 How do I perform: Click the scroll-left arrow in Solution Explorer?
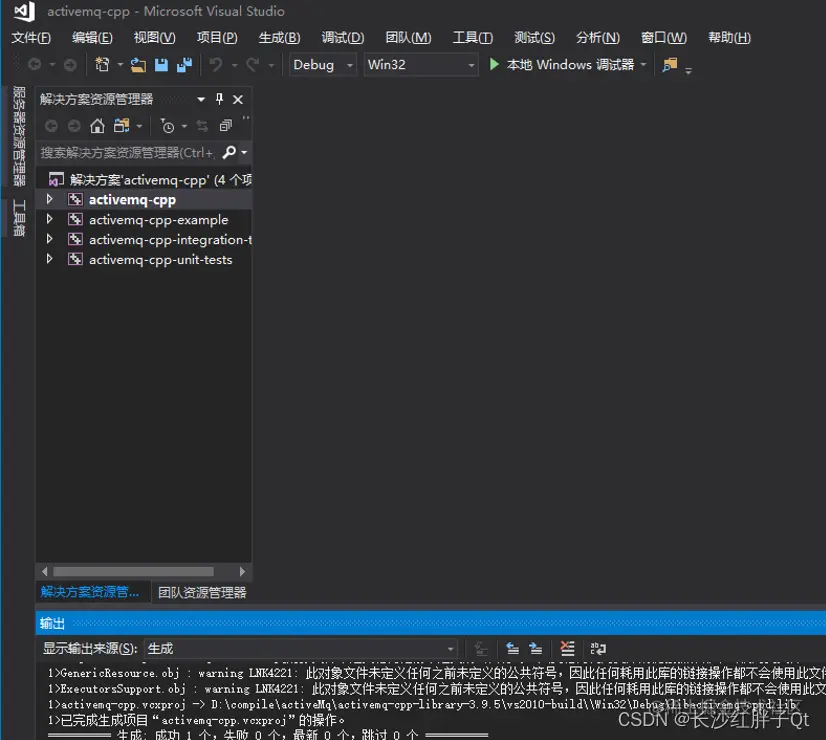45,571
